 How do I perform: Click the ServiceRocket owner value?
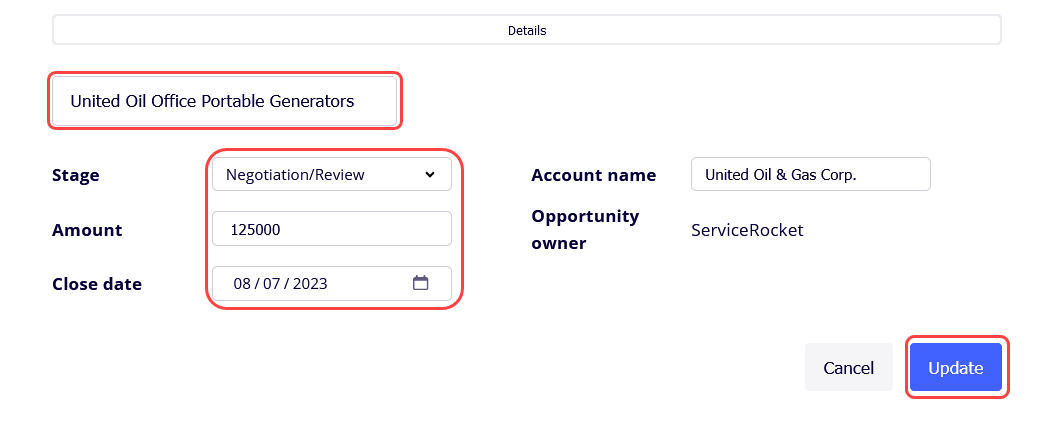tap(747, 229)
